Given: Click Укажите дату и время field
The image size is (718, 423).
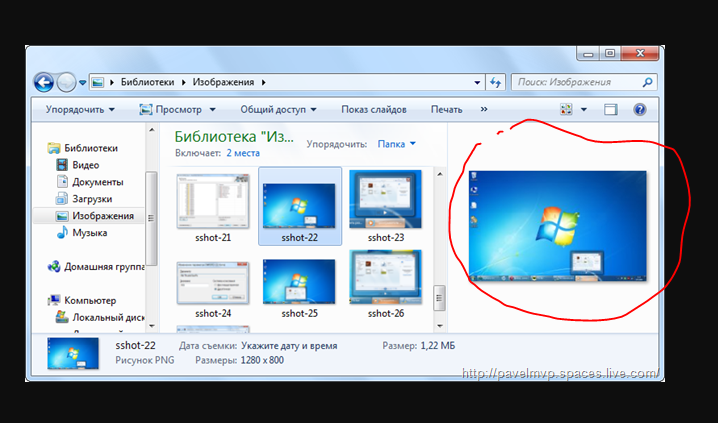Looking at the screenshot, I should [x=289, y=346].
